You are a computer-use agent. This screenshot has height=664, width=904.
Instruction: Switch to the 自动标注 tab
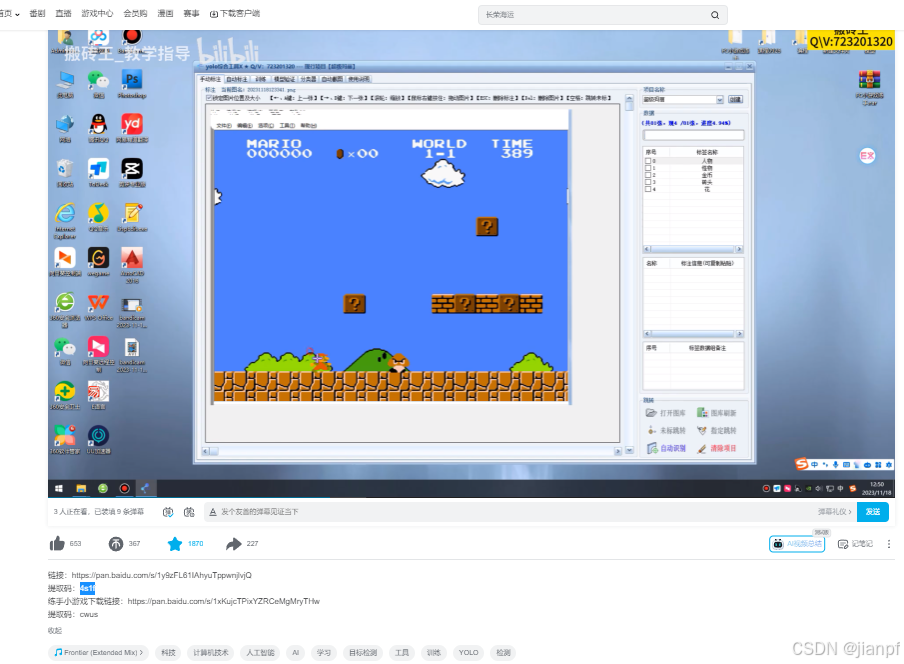click(x=236, y=79)
